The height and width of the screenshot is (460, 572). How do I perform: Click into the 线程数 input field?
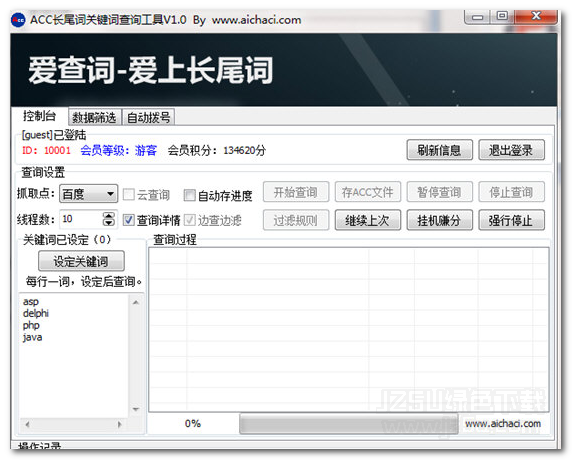pyautogui.click(x=81, y=219)
